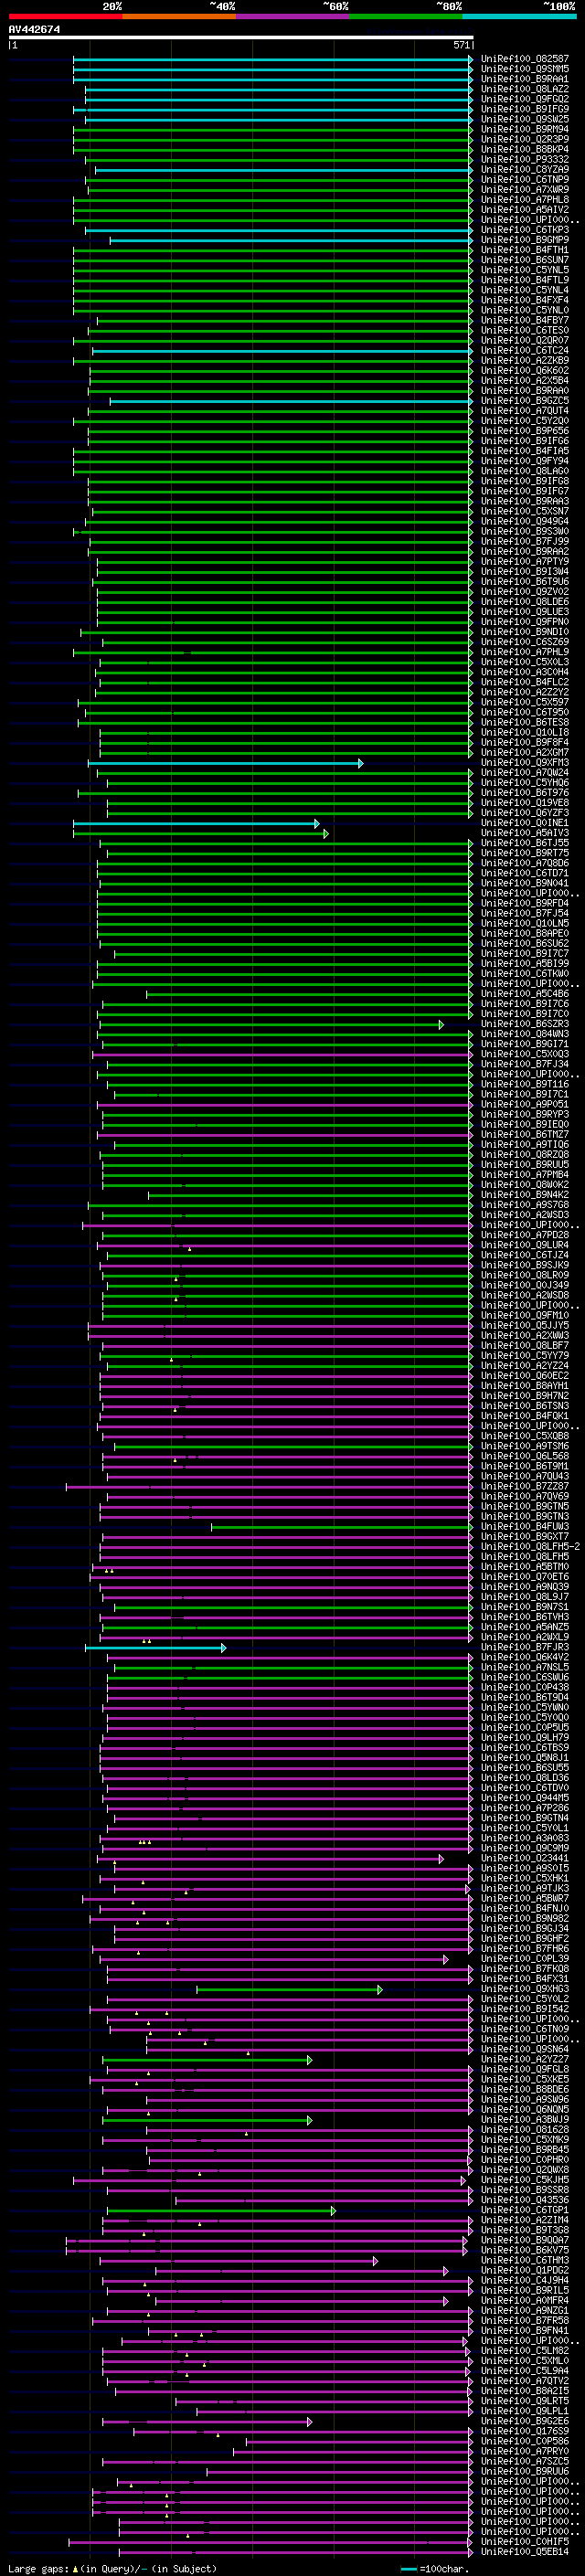This screenshot has height=2576, width=585.
Task: Open hit UniRef100_Q9SMM5
Action: pos(525,69)
